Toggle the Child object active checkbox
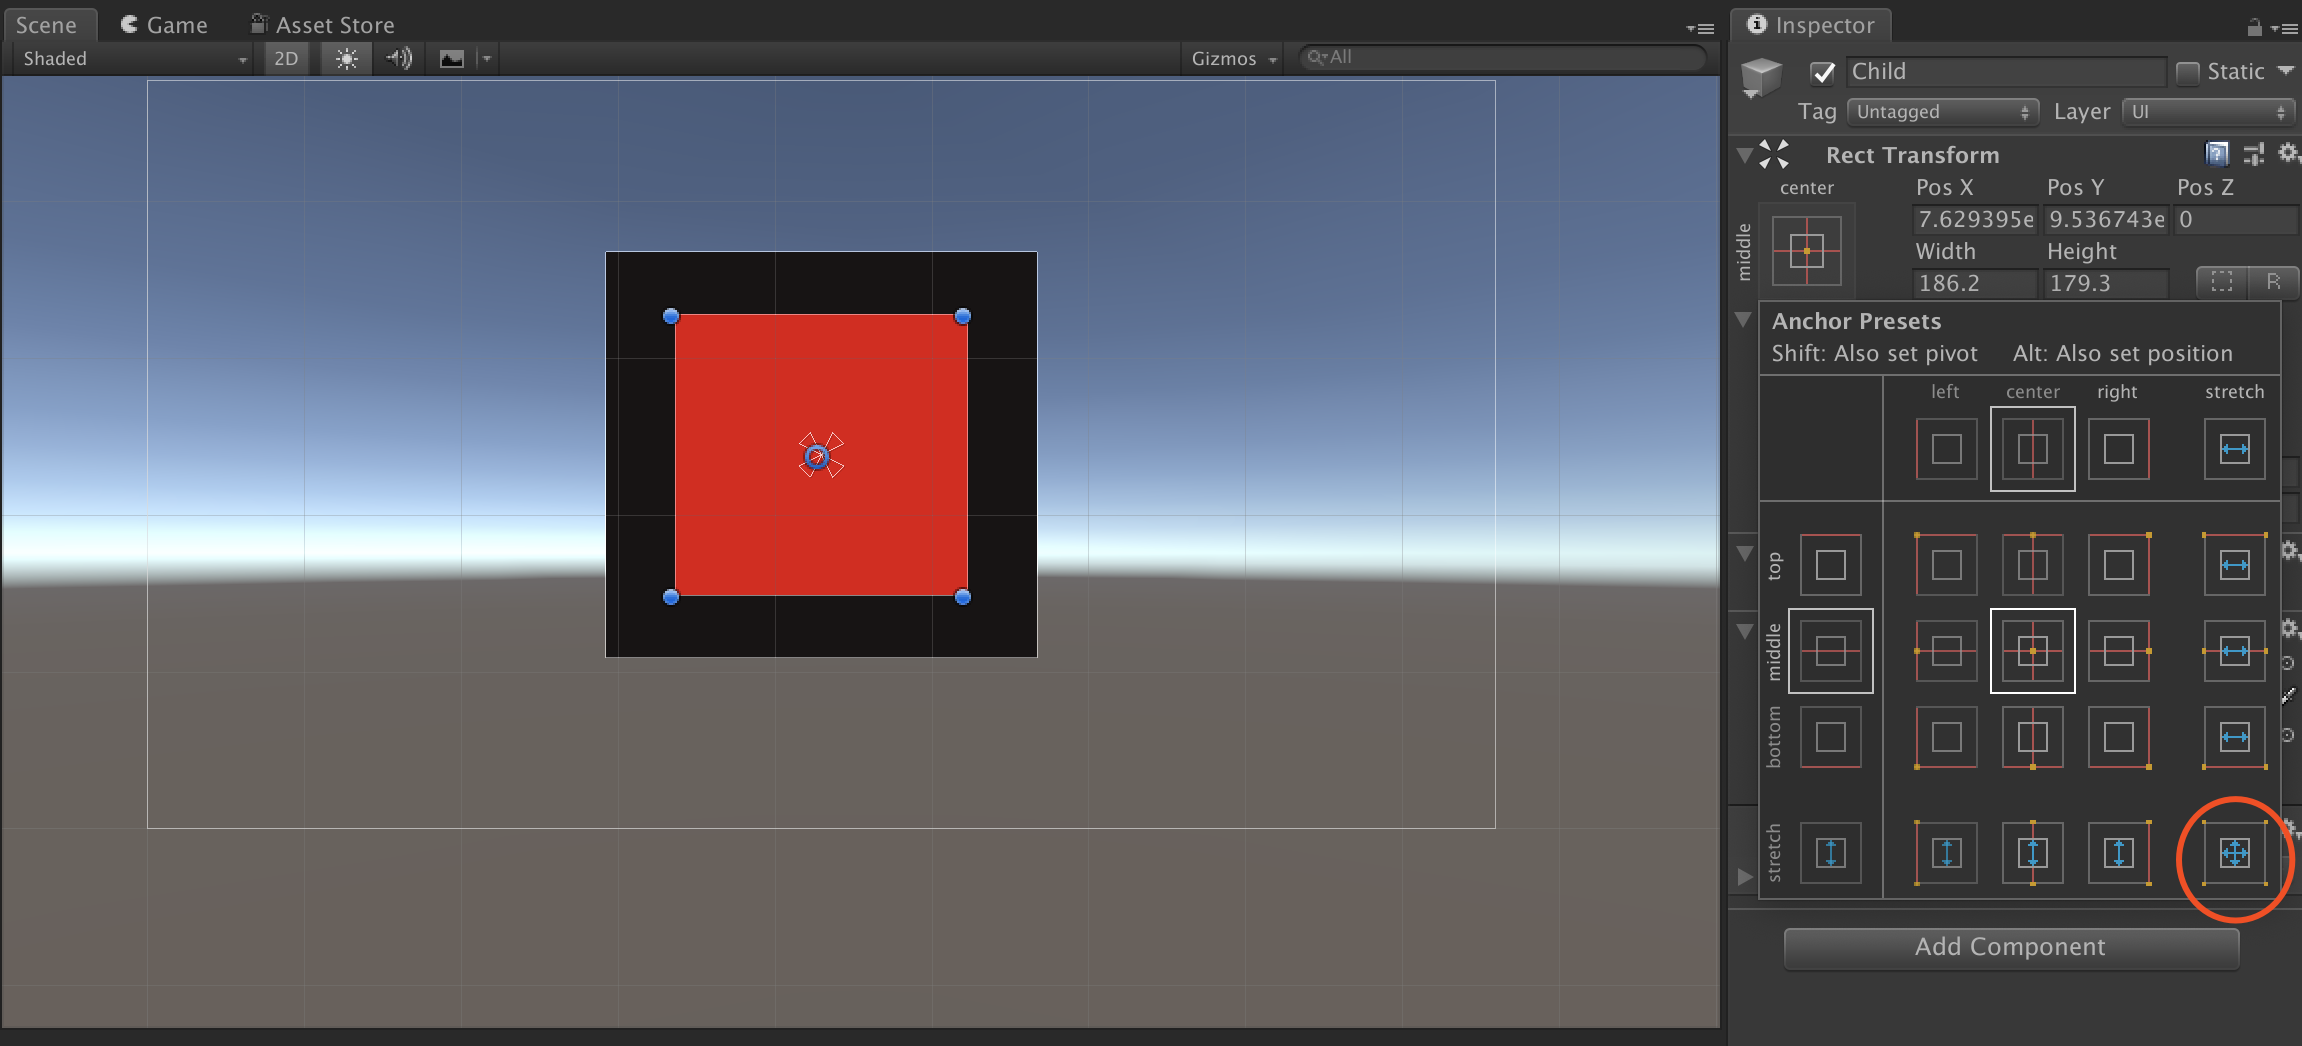The image size is (2302, 1046). click(x=1822, y=72)
